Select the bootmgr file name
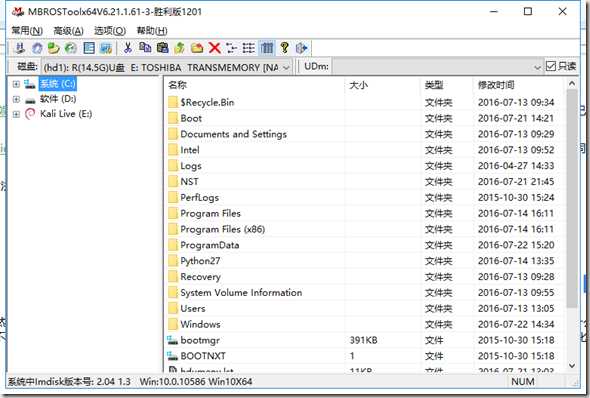This screenshot has height=398, width=590. tap(200, 340)
